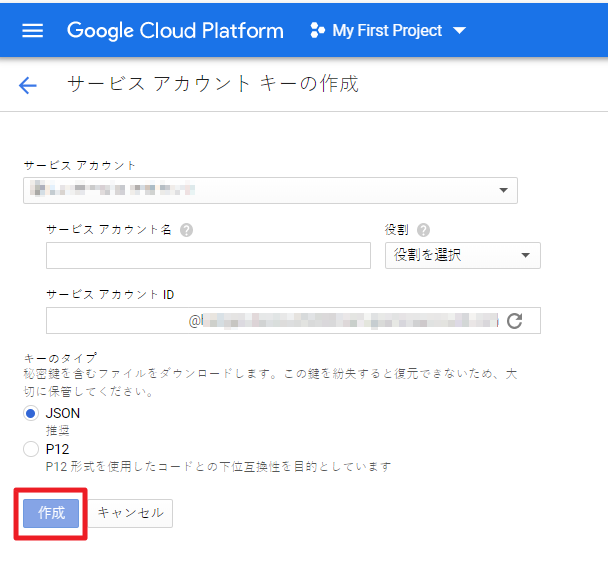
Task: Click the P12 label text
Action: [x=57, y=449]
